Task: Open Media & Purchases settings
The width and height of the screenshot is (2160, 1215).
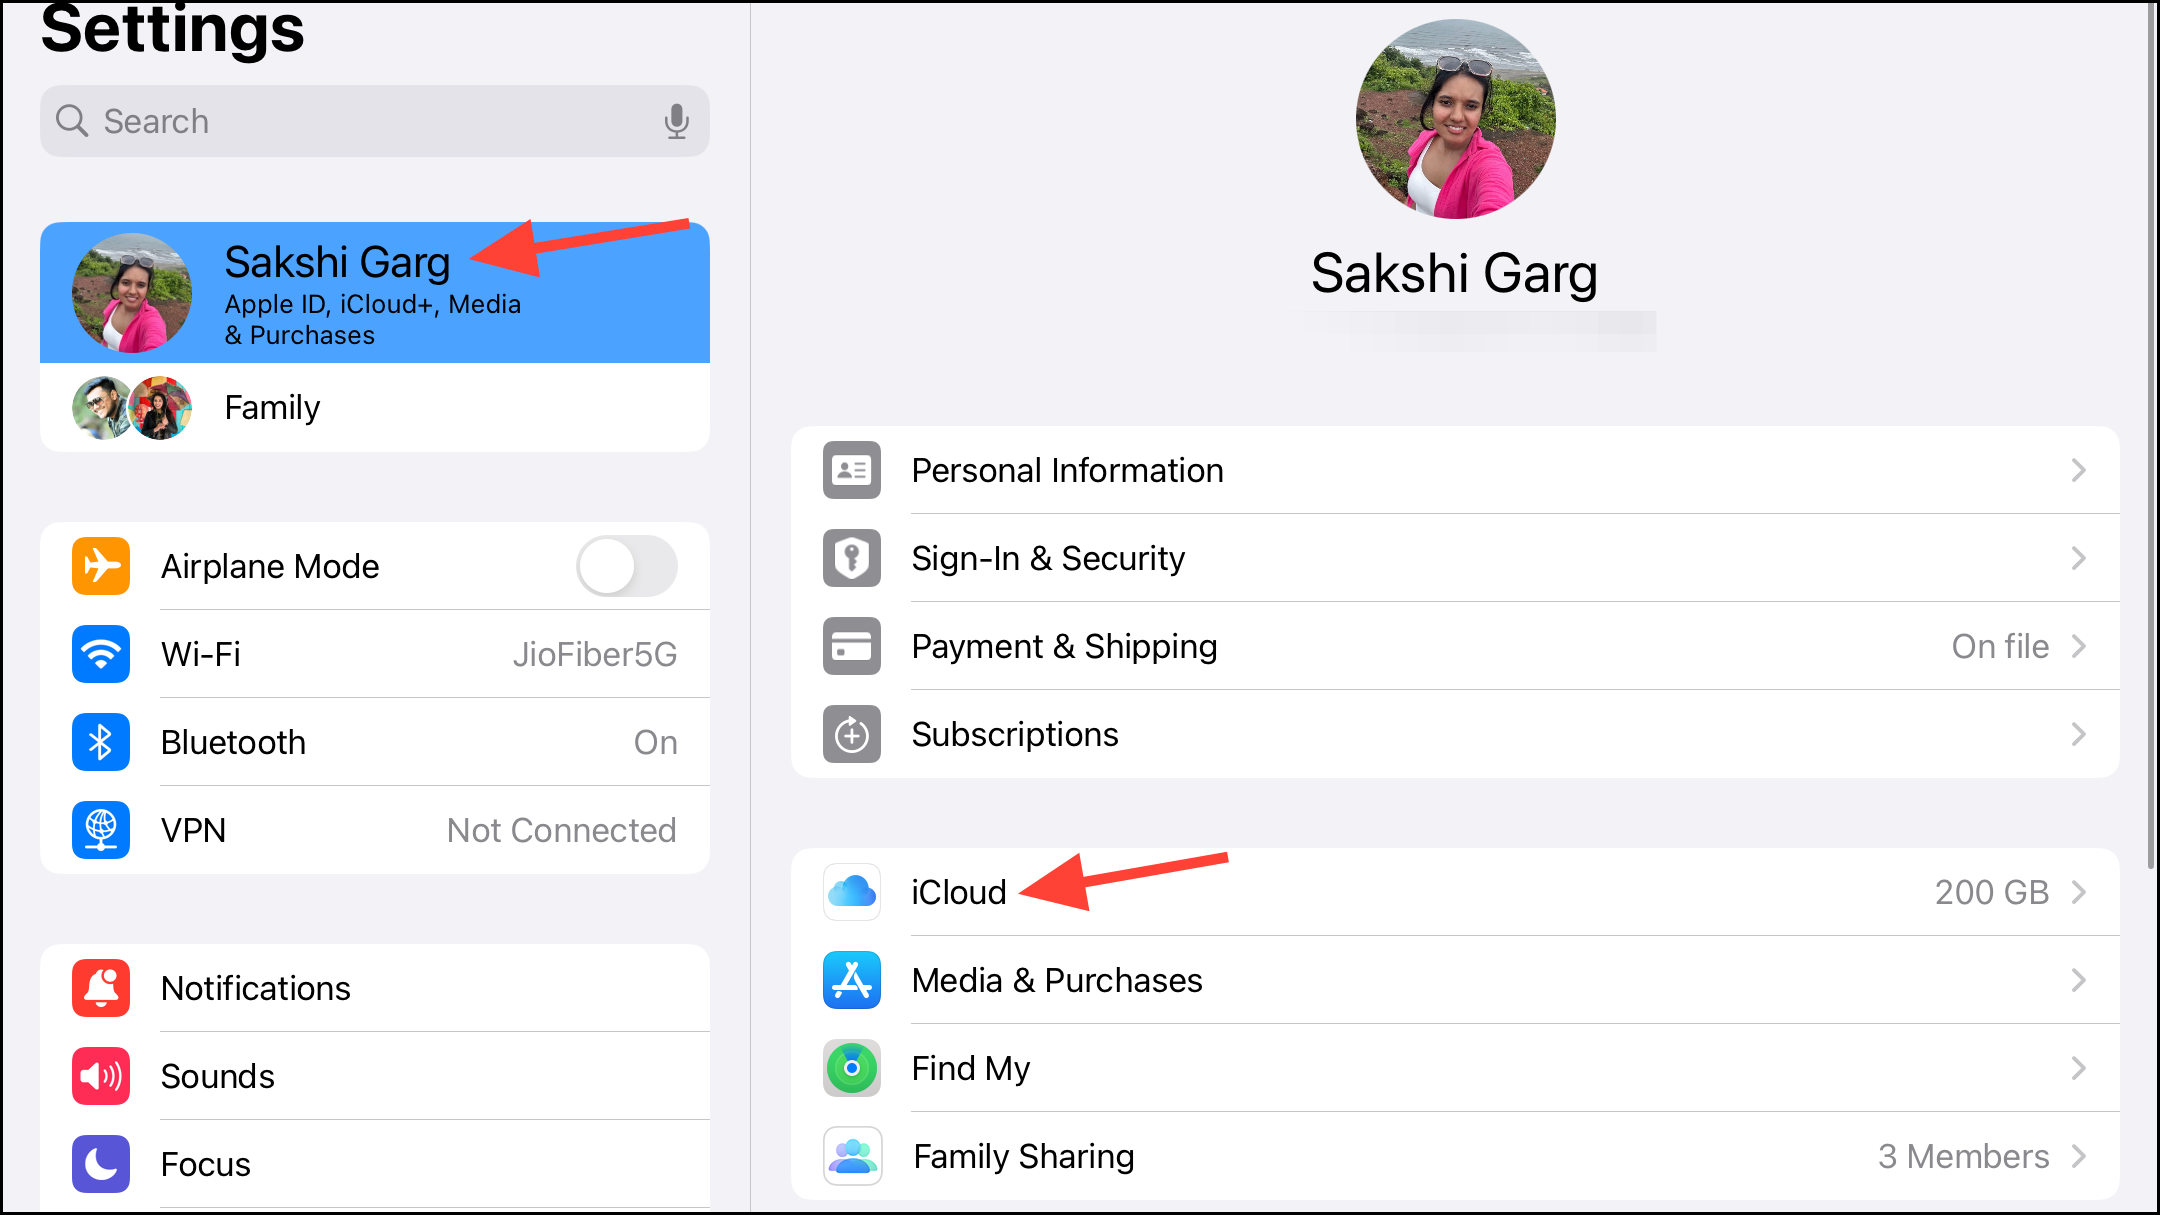Action: 1056,980
